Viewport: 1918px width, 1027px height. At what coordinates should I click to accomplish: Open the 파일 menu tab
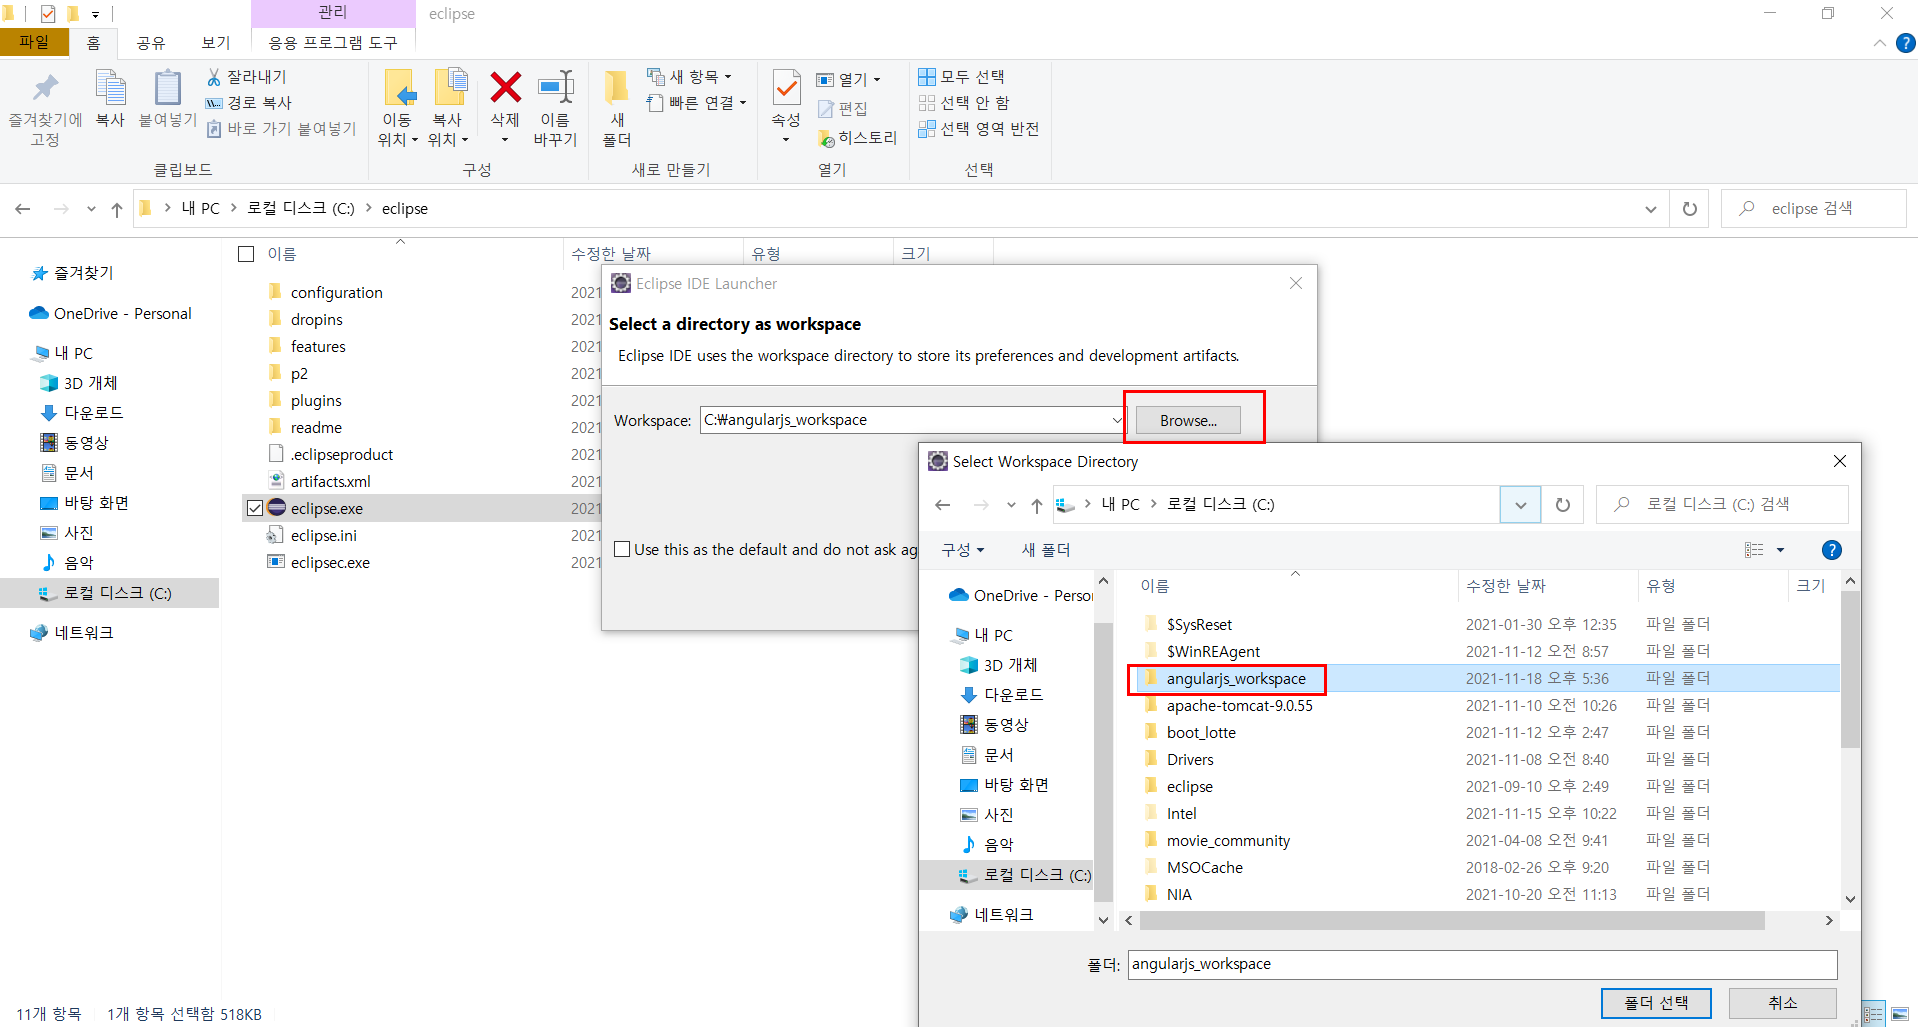tap(34, 42)
